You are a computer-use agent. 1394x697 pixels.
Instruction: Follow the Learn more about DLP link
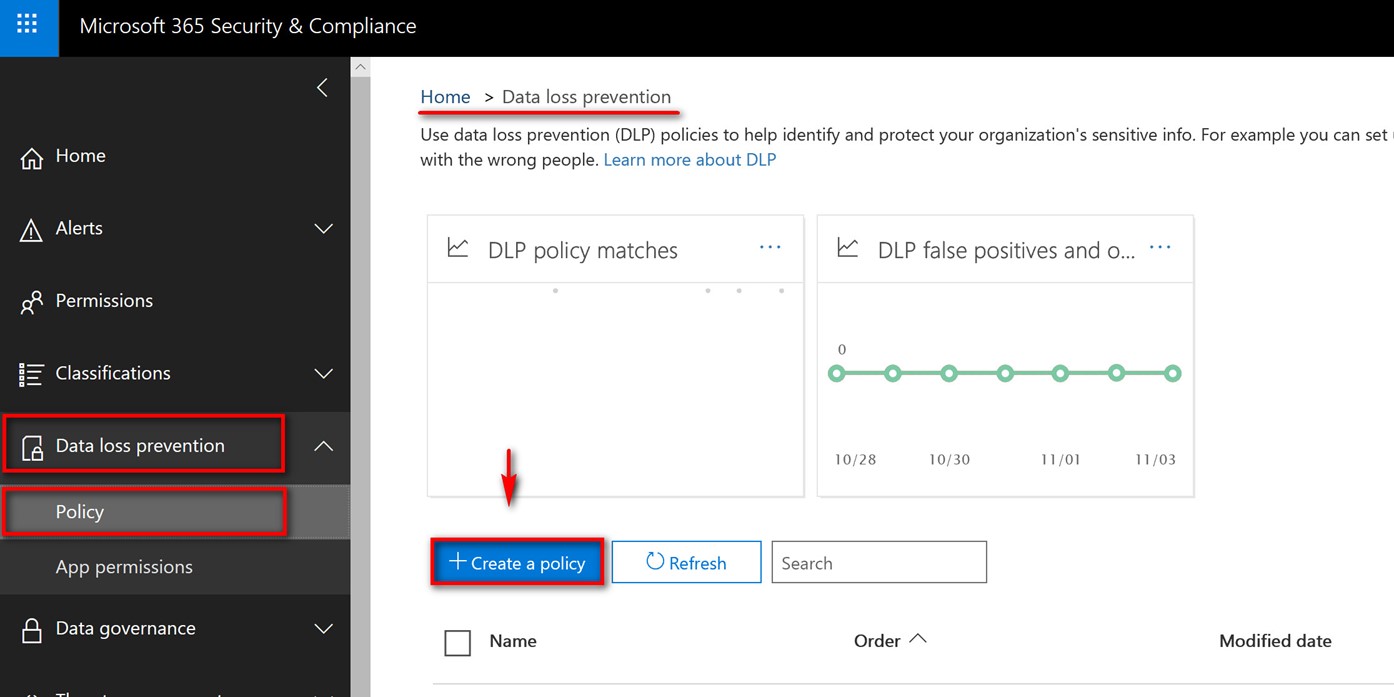click(x=690, y=160)
